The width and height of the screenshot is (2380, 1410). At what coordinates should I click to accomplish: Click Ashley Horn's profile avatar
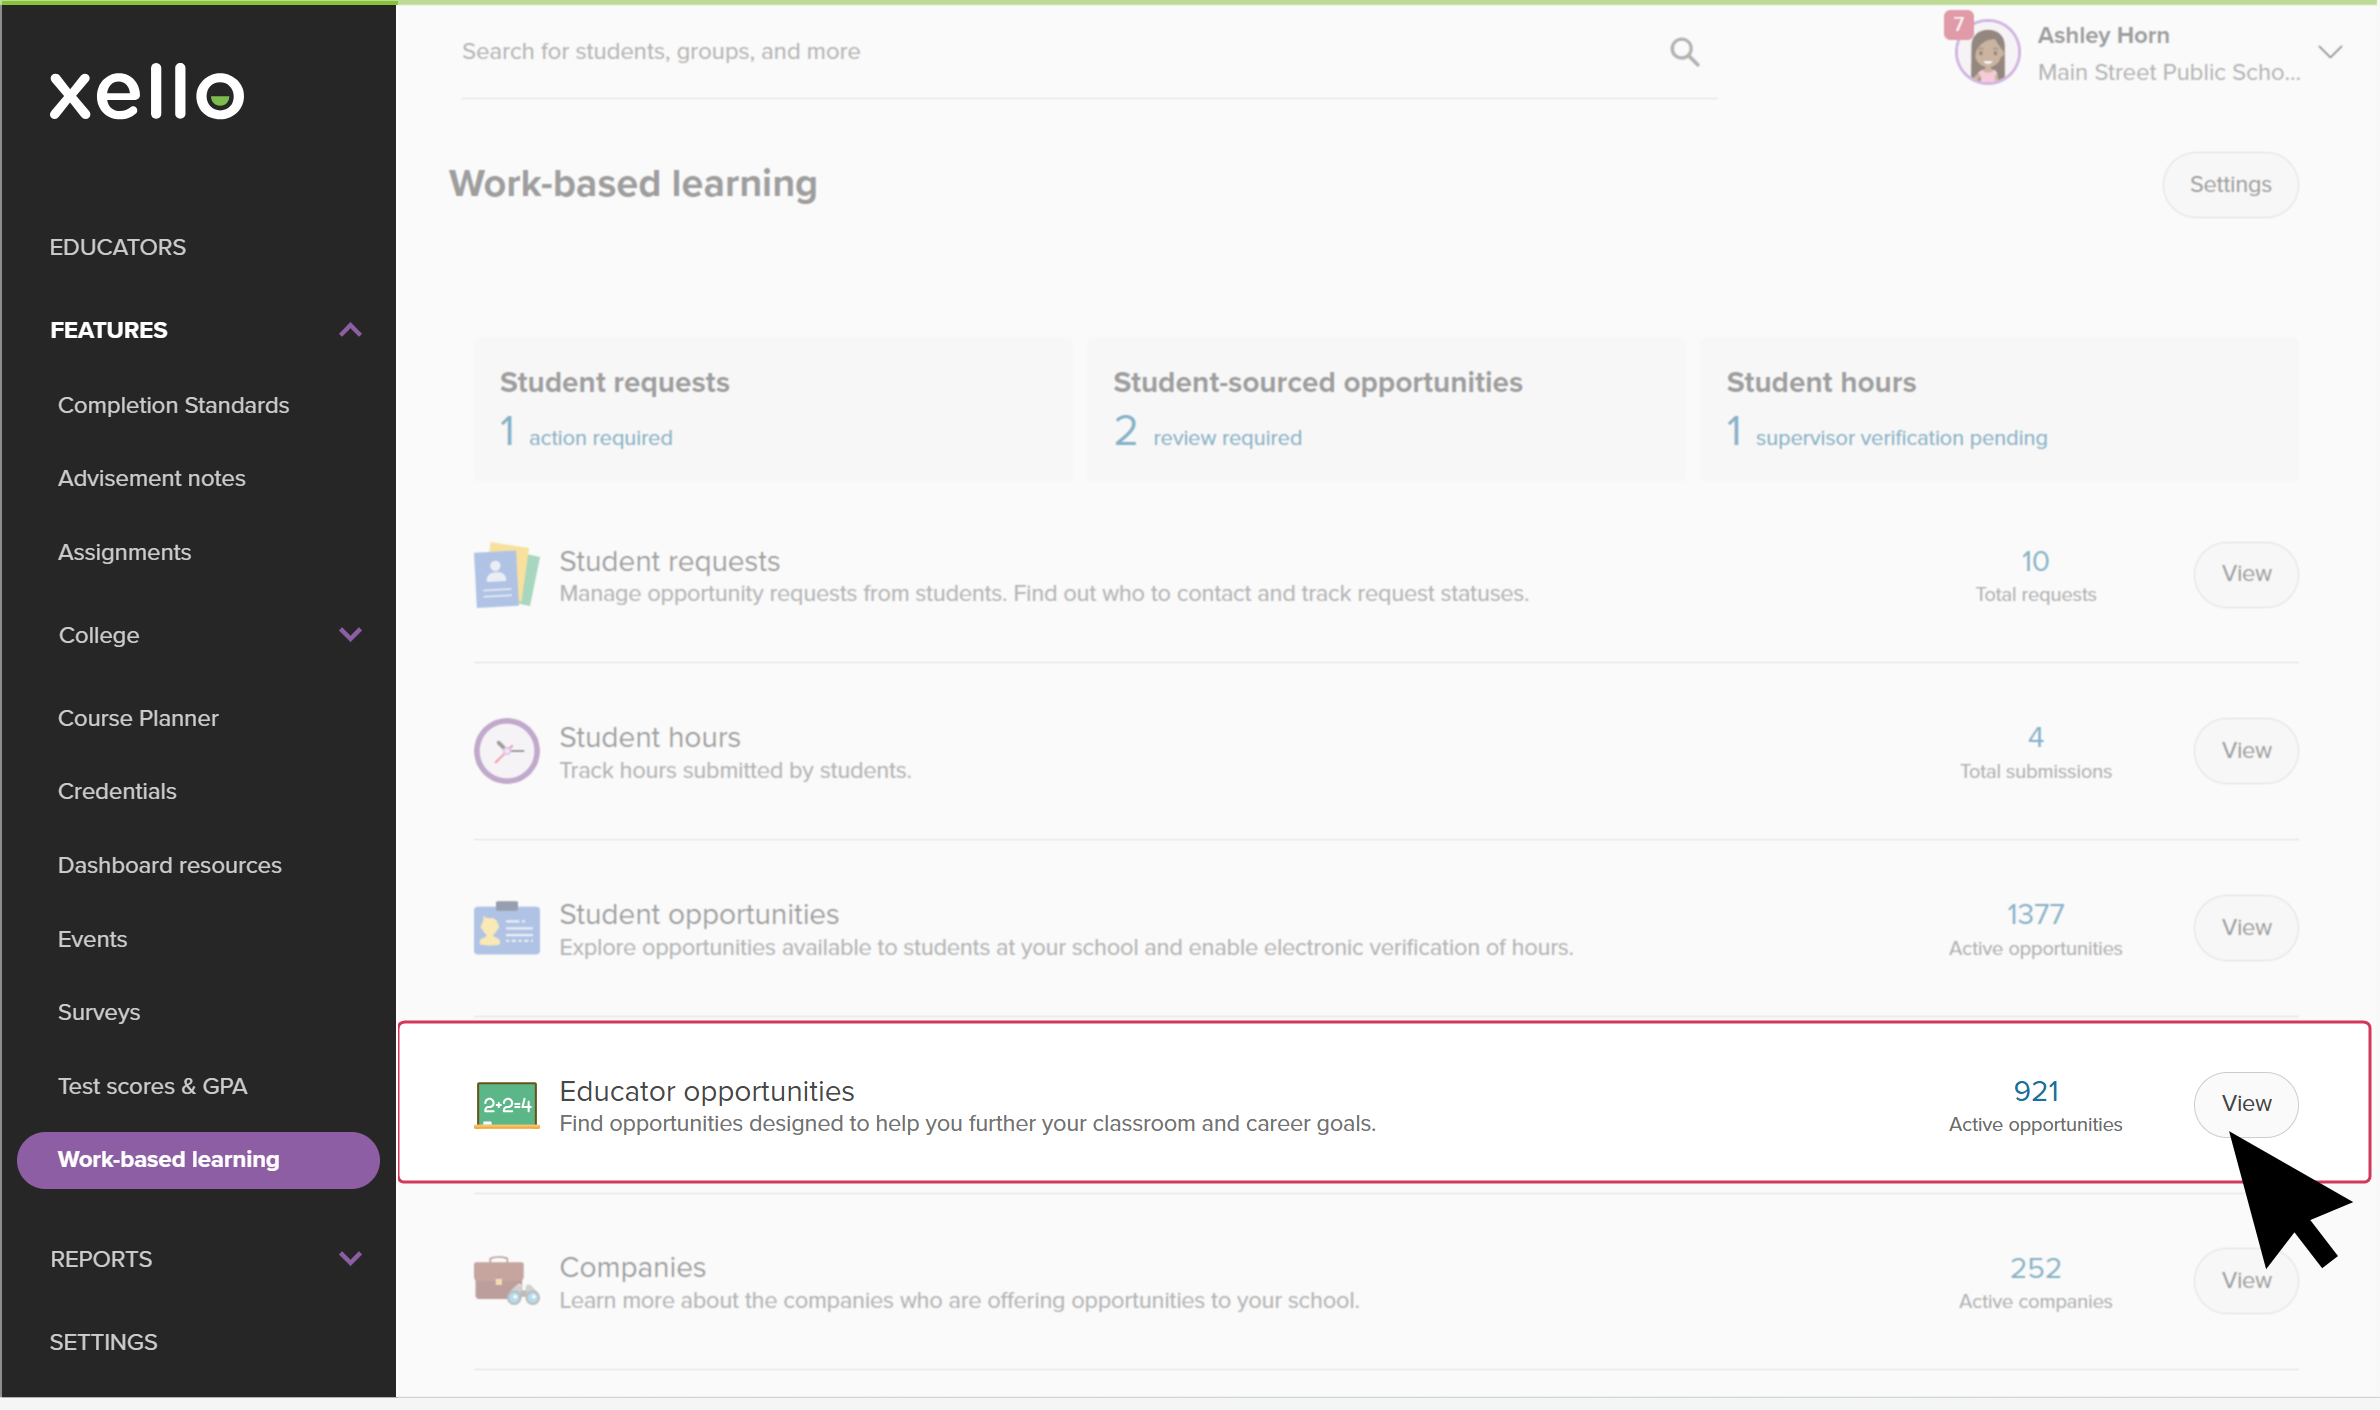coord(1986,53)
